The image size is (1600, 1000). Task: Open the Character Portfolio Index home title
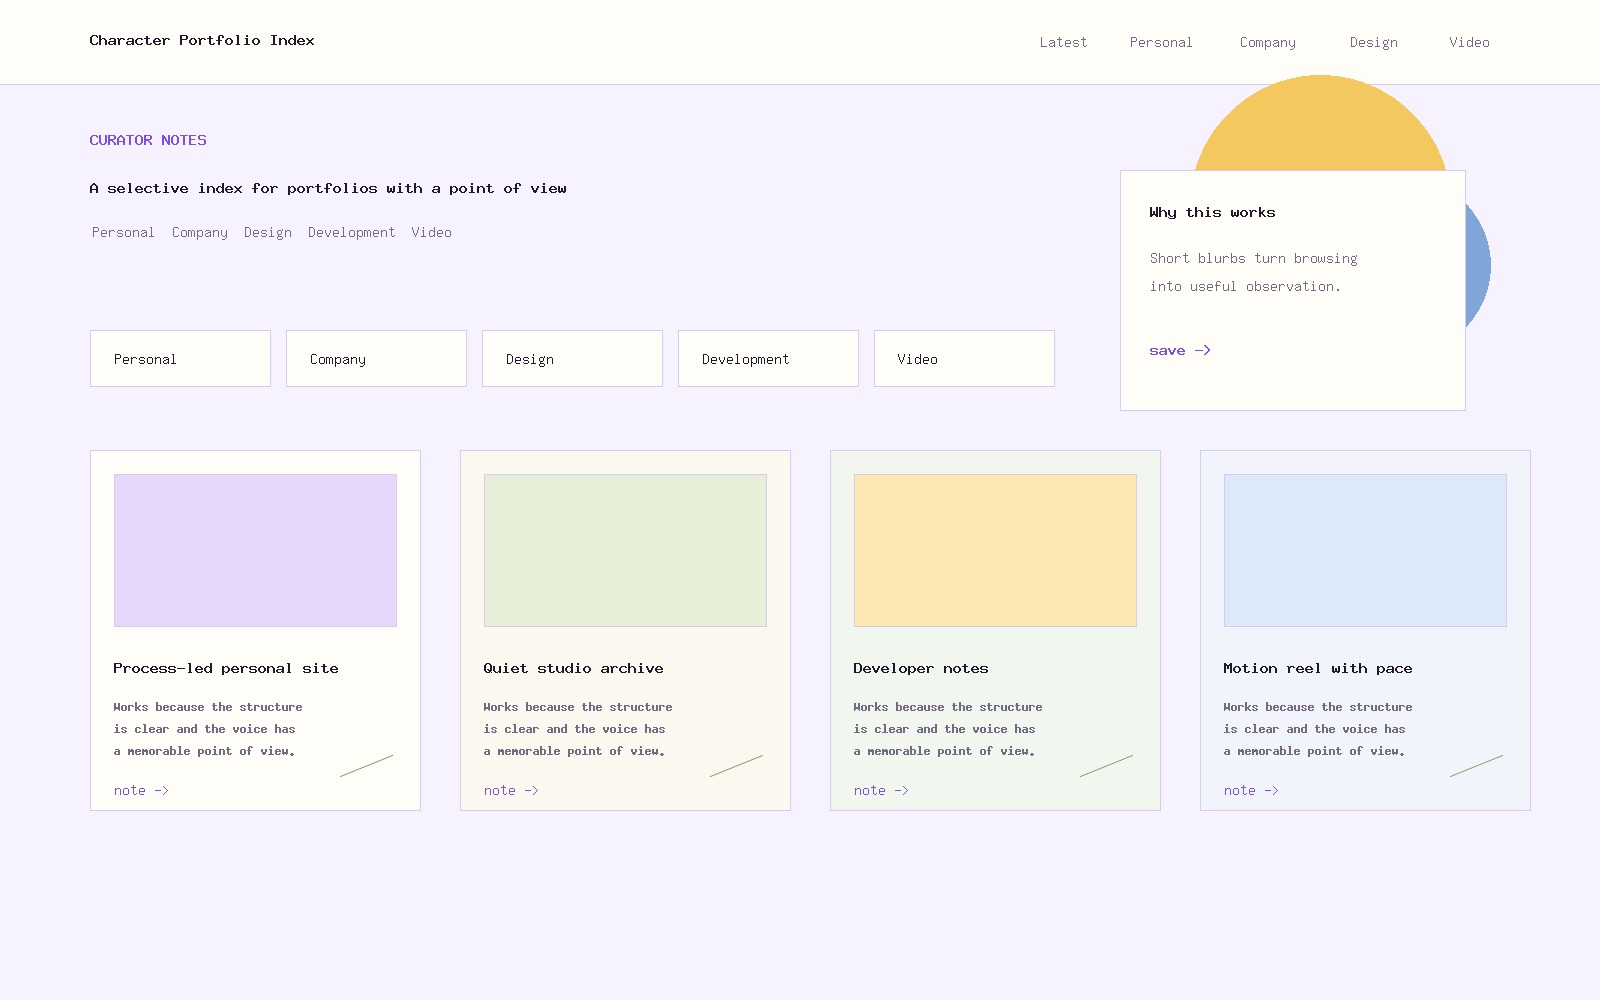[202, 41]
